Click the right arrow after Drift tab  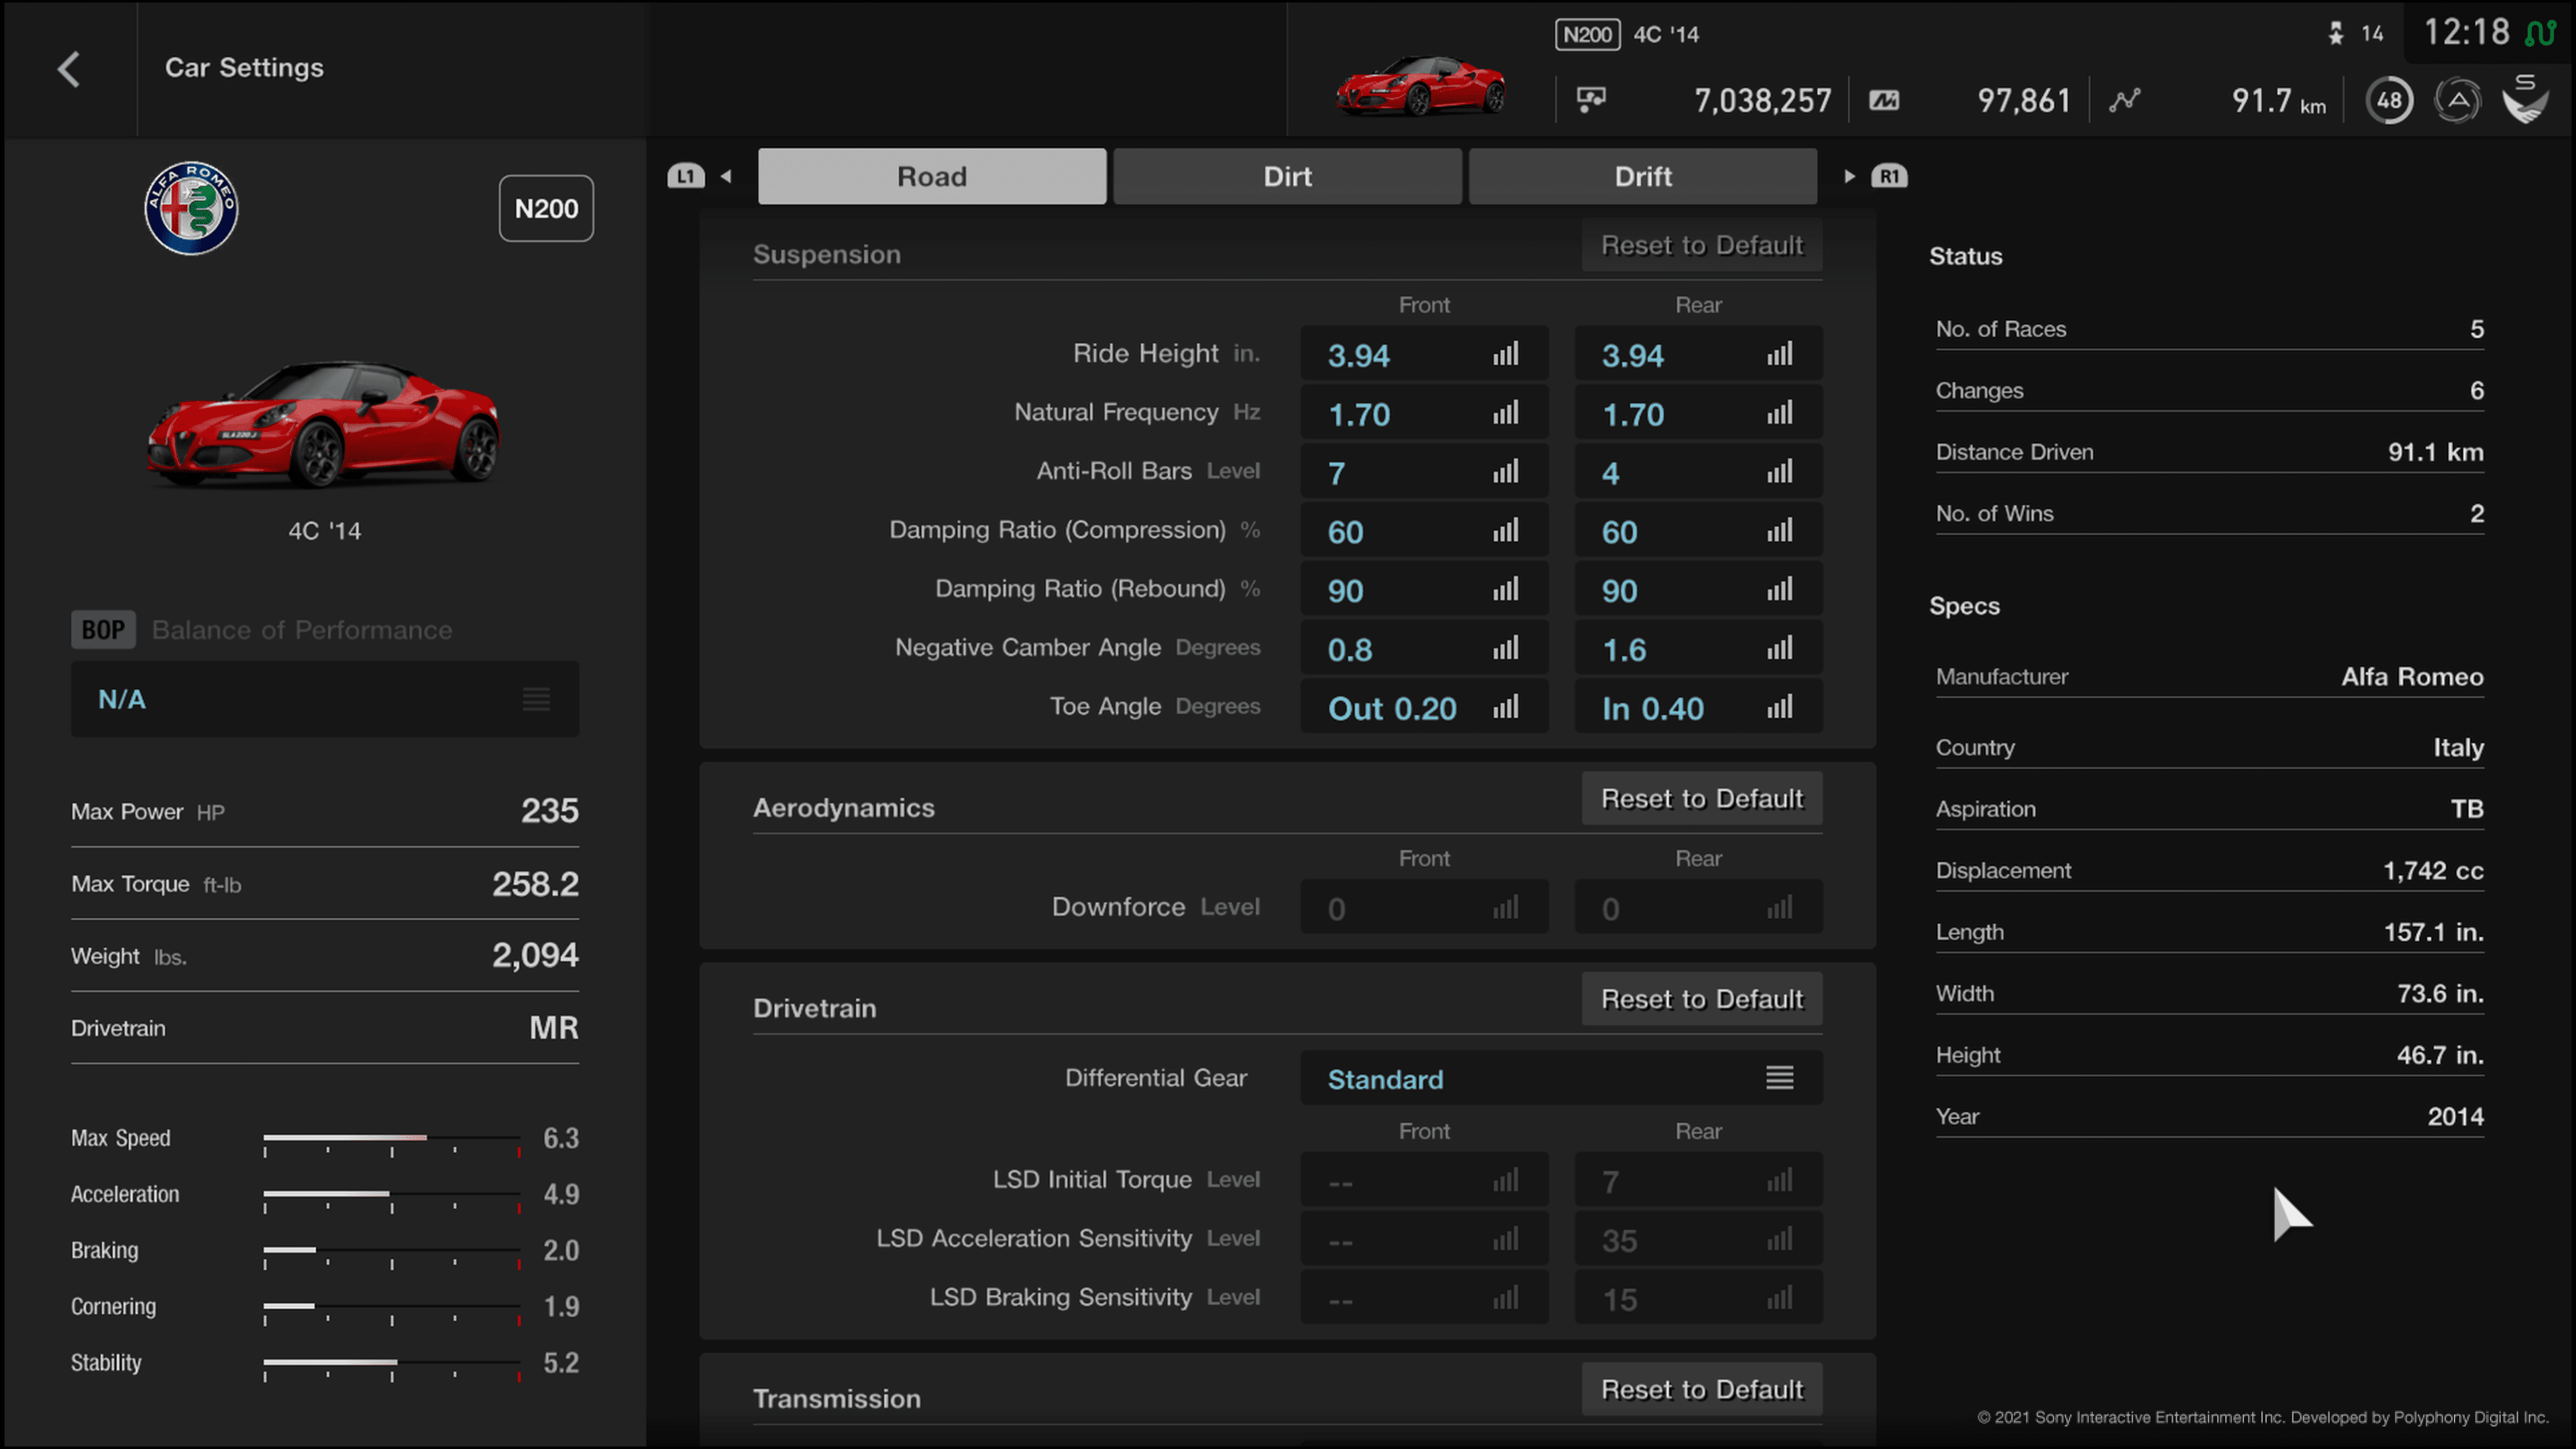pos(1849,177)
